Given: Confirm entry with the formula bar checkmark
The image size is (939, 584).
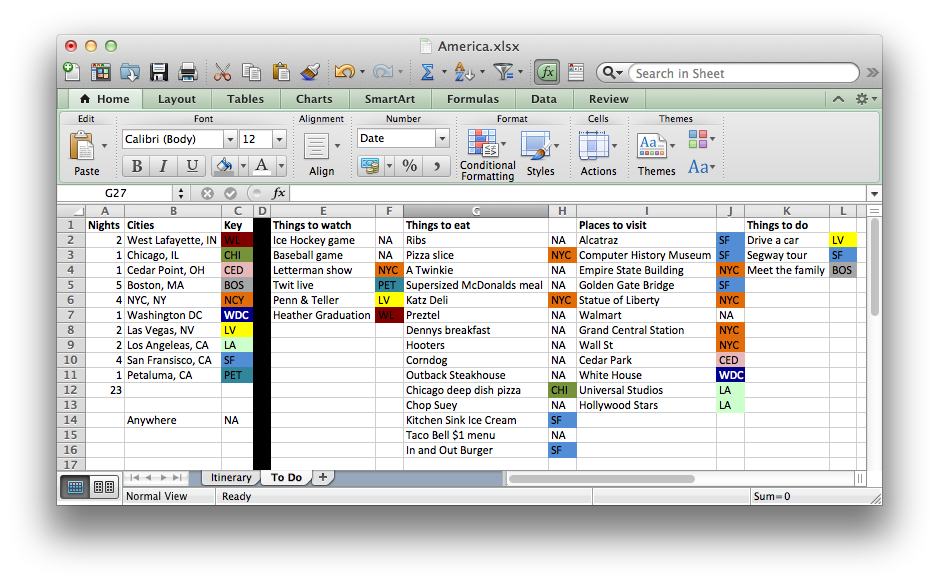Looking at the screenshot, I should 231,193.
